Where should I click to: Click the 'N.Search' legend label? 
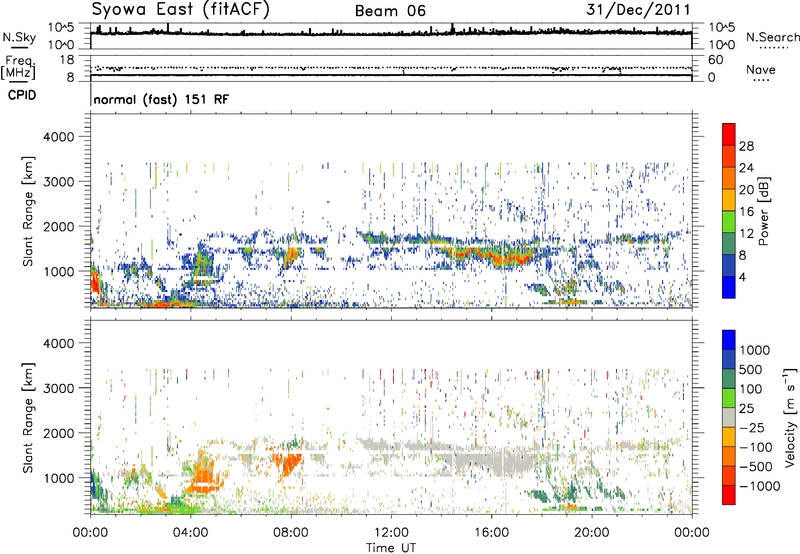773,37
